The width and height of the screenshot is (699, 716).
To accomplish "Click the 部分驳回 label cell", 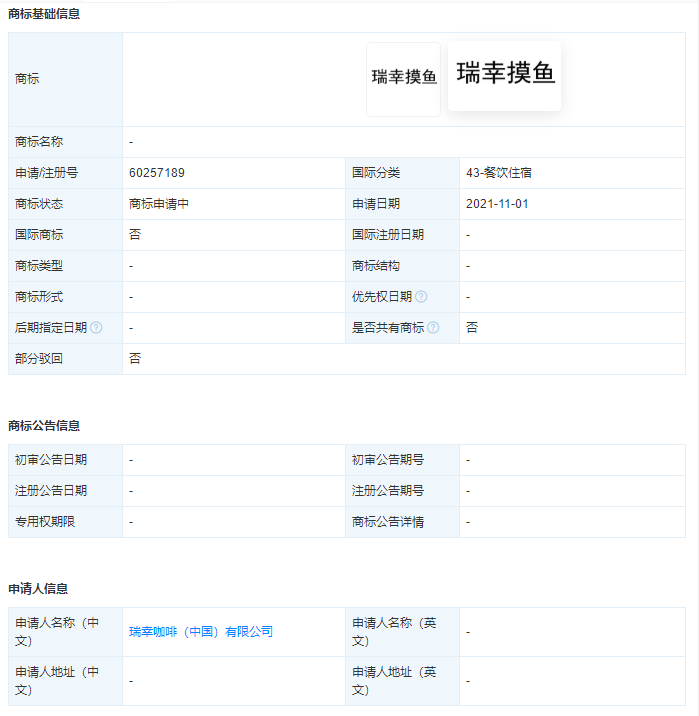I will 65,359.
